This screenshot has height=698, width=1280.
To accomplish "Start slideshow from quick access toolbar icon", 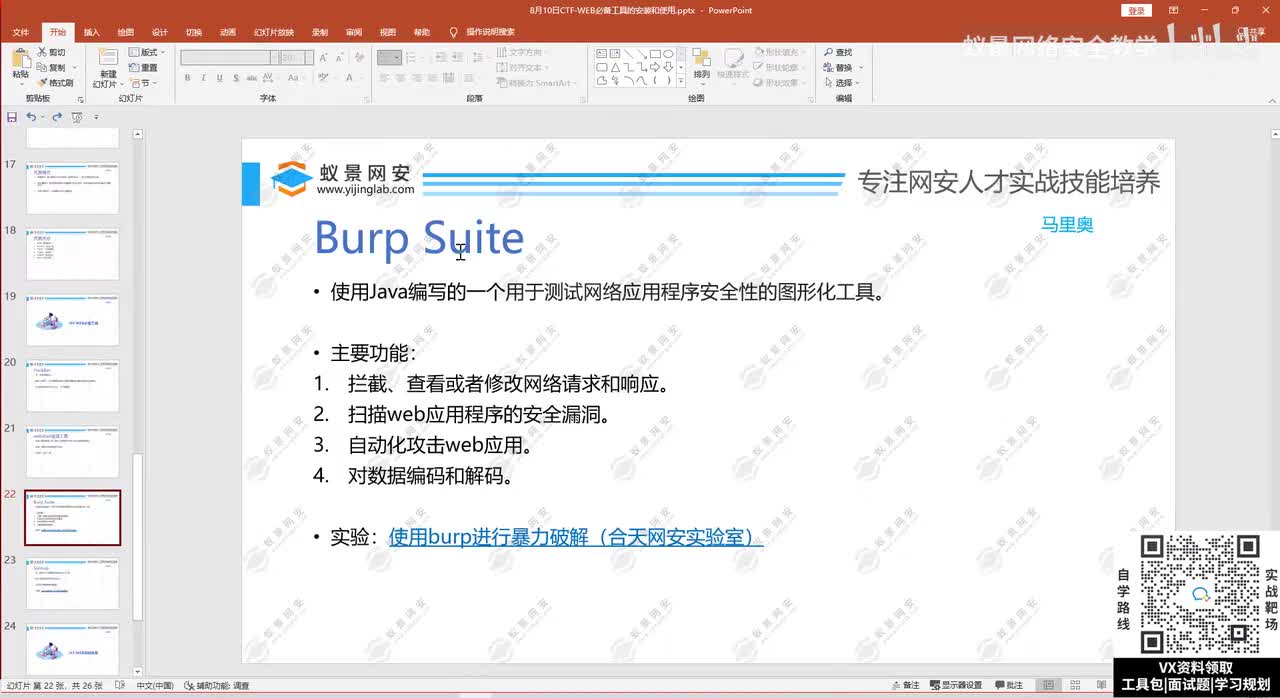I will point(76,117).
